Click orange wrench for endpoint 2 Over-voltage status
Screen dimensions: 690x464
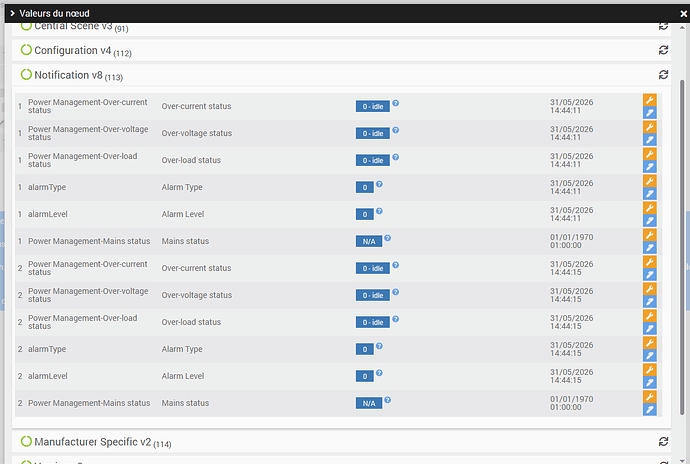(x=650, y=289)
